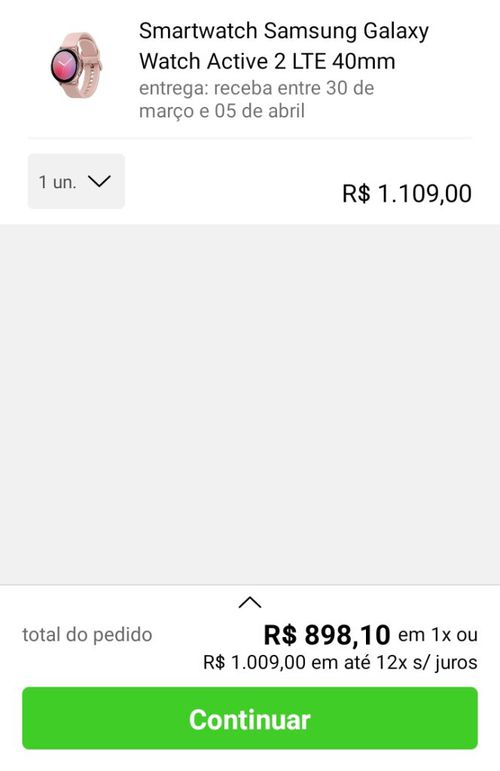Click the '1 un.' text label
This screenshot has height=771, width=500.
pyautogui.click(x=58, y=182)
